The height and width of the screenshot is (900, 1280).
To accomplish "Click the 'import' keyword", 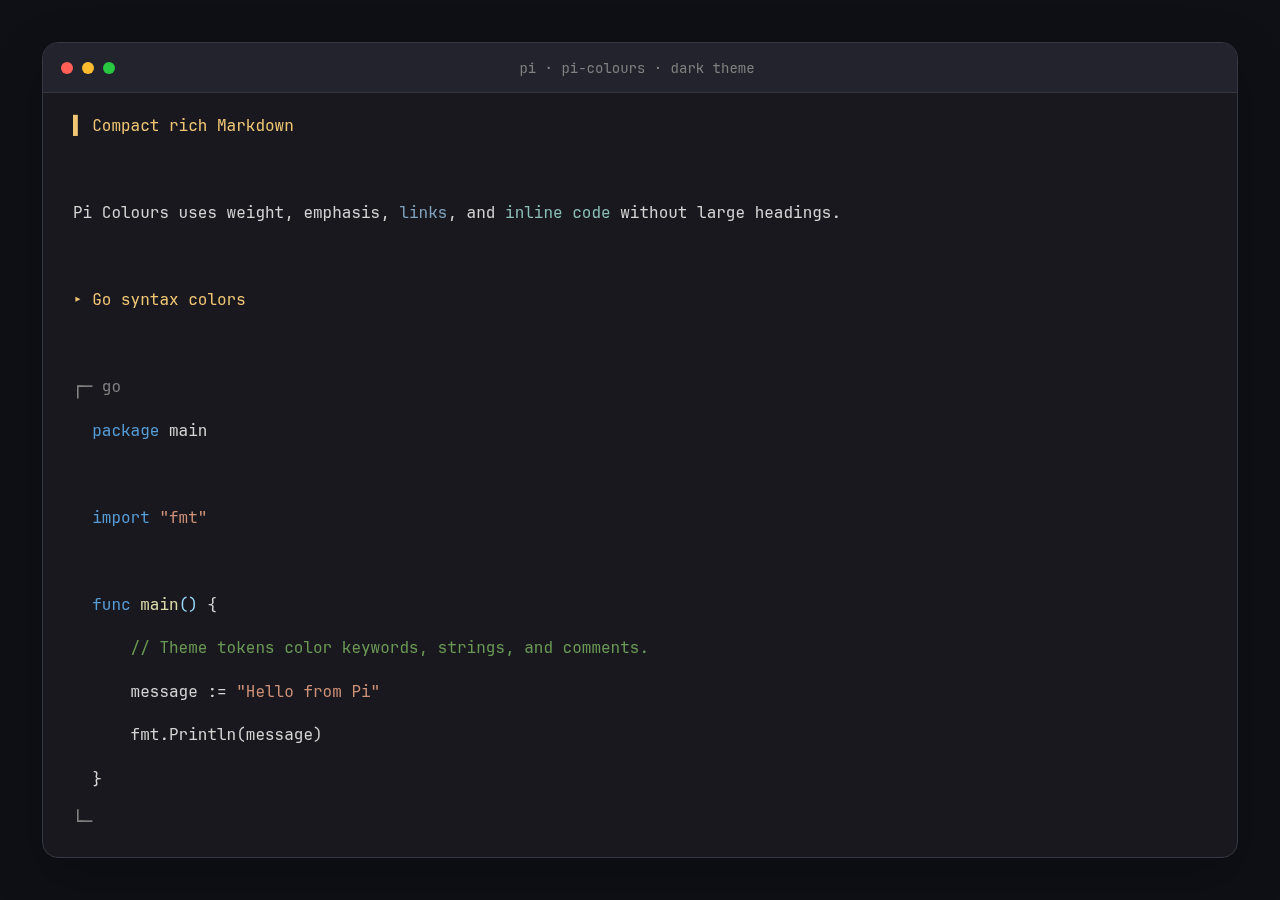I will pyautogui.click(x=121, y=518).
